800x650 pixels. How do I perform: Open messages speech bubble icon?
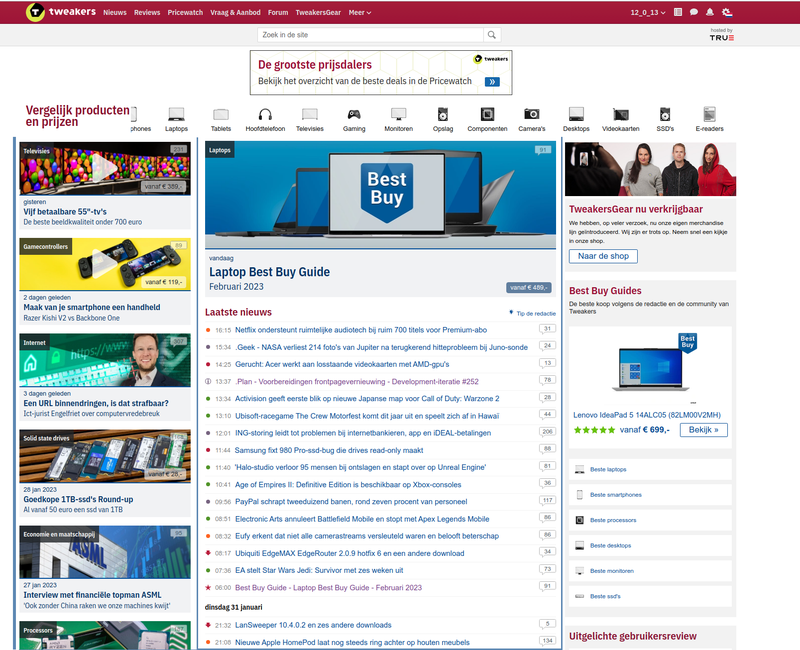[x=694, y=12]
